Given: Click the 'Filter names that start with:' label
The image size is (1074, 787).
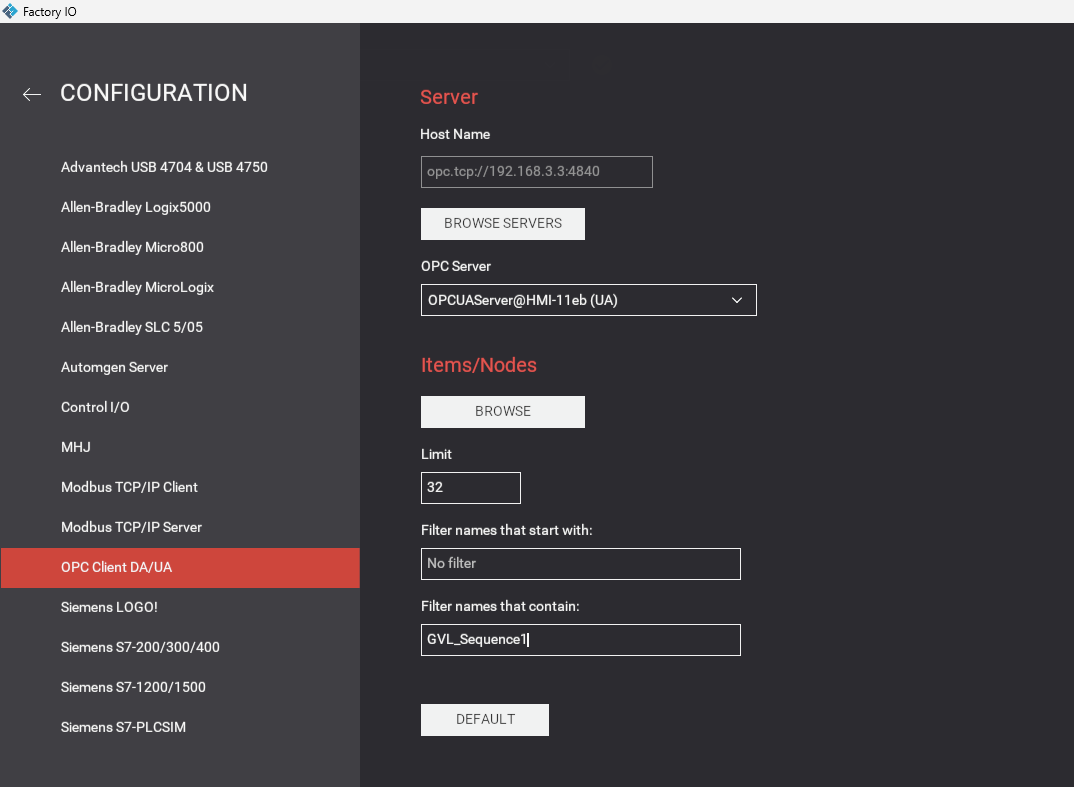Looking at the screenshot, I should [506, 530].
